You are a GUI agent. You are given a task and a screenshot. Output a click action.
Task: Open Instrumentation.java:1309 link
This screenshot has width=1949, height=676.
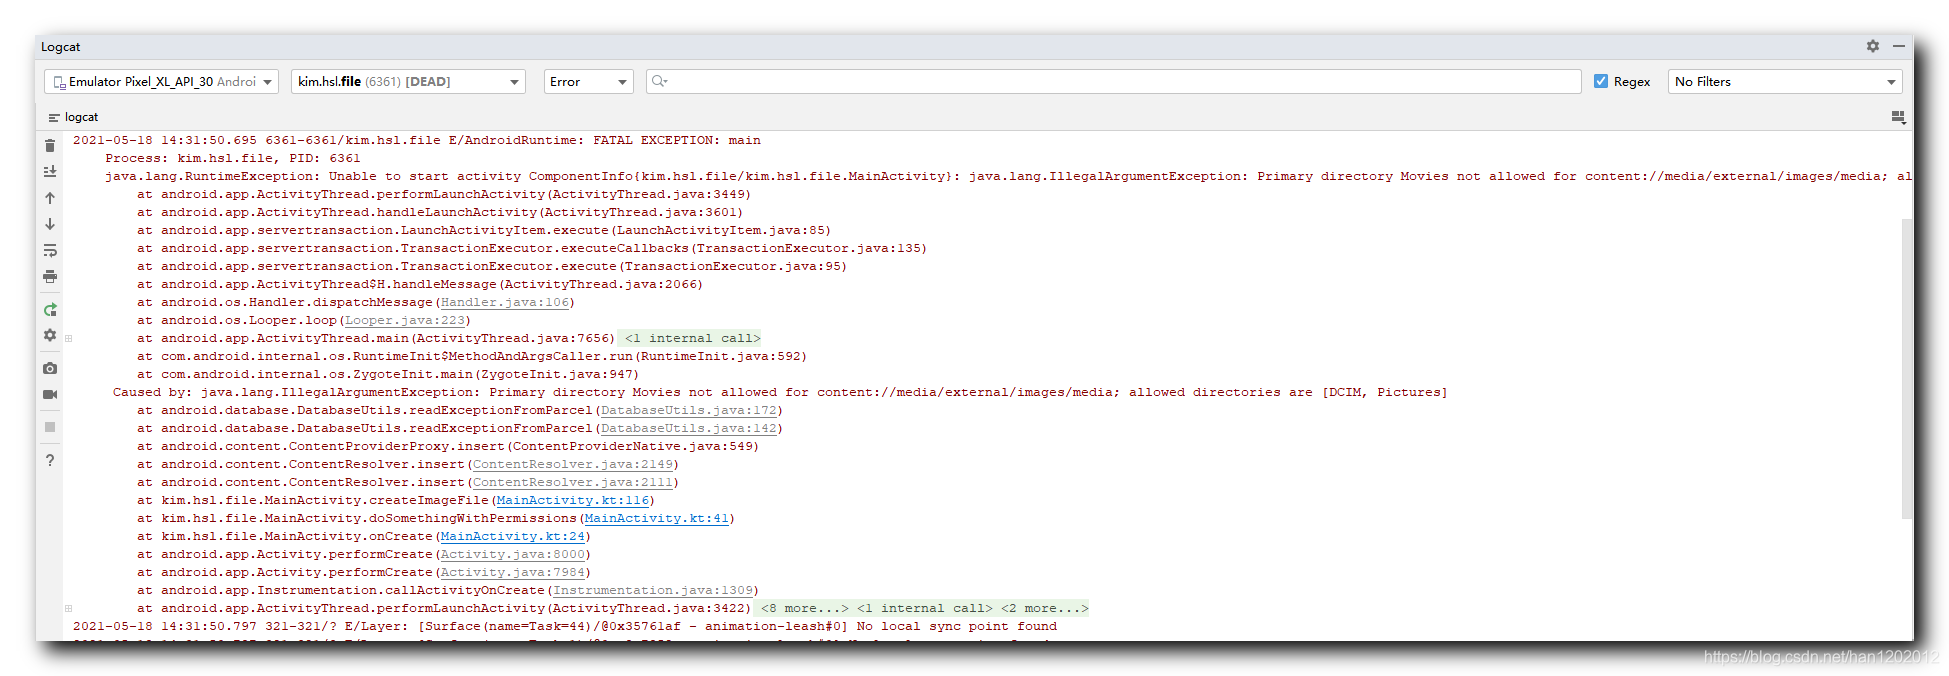pyautogui.click(x=653, y=590)
